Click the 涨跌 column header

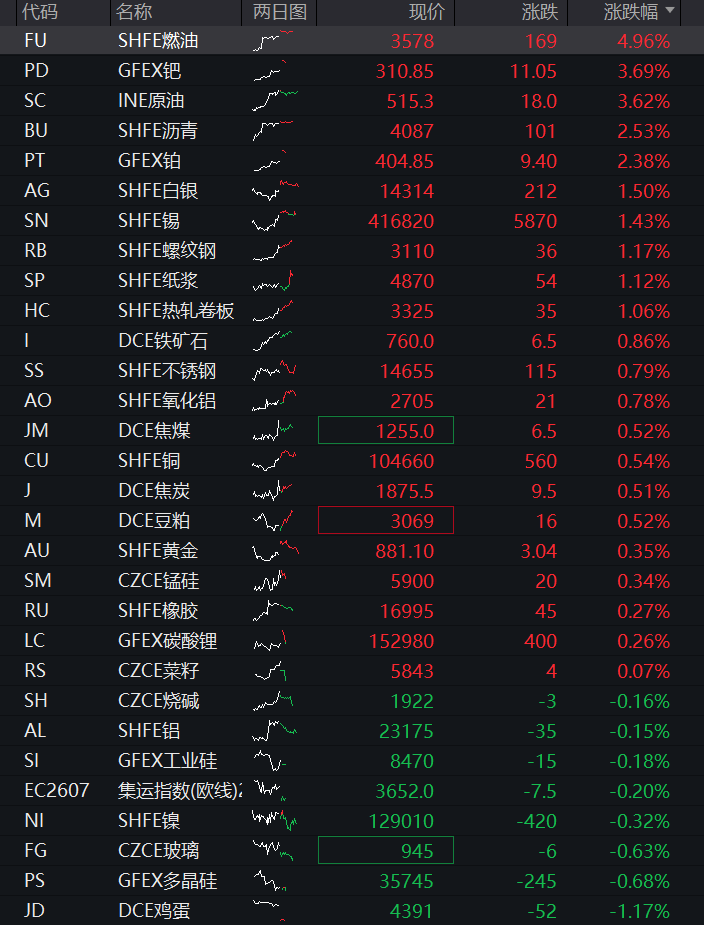(x=539, y=11)
